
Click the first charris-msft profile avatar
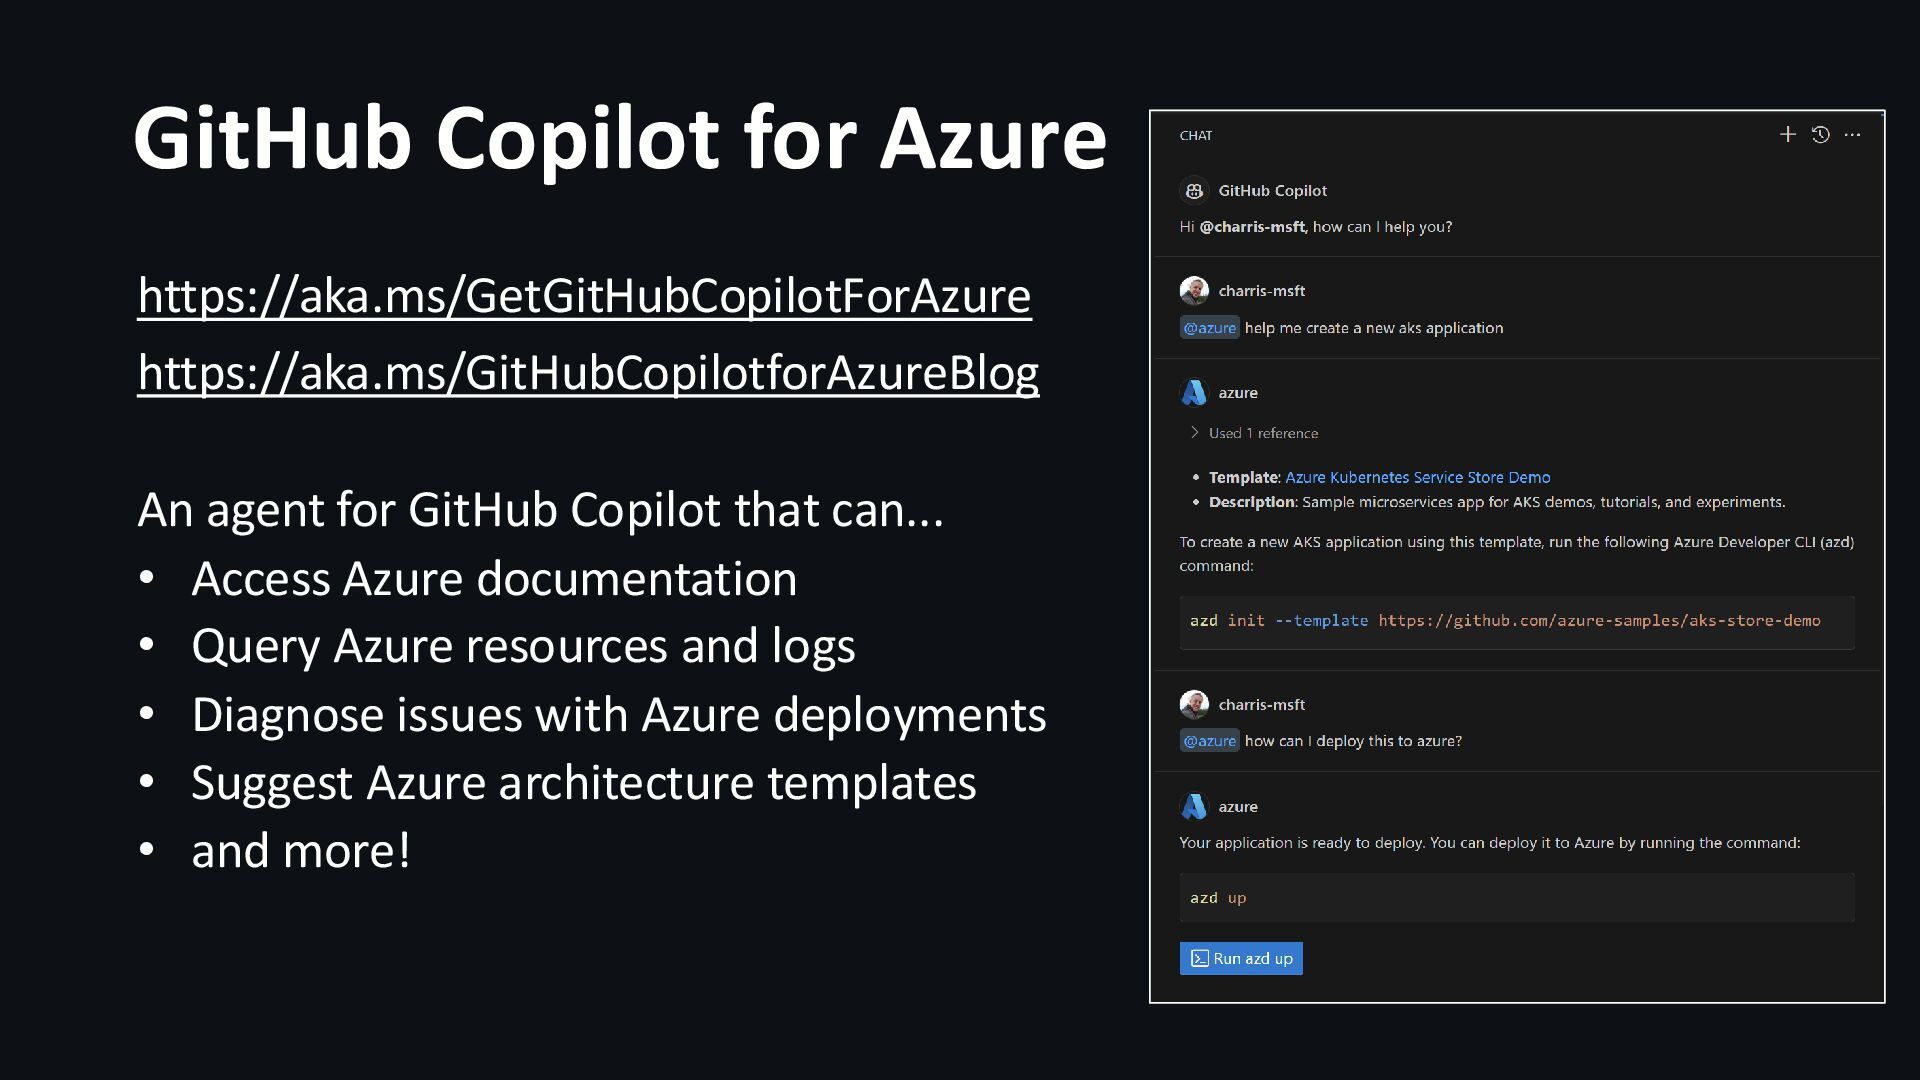(1194, 291)
